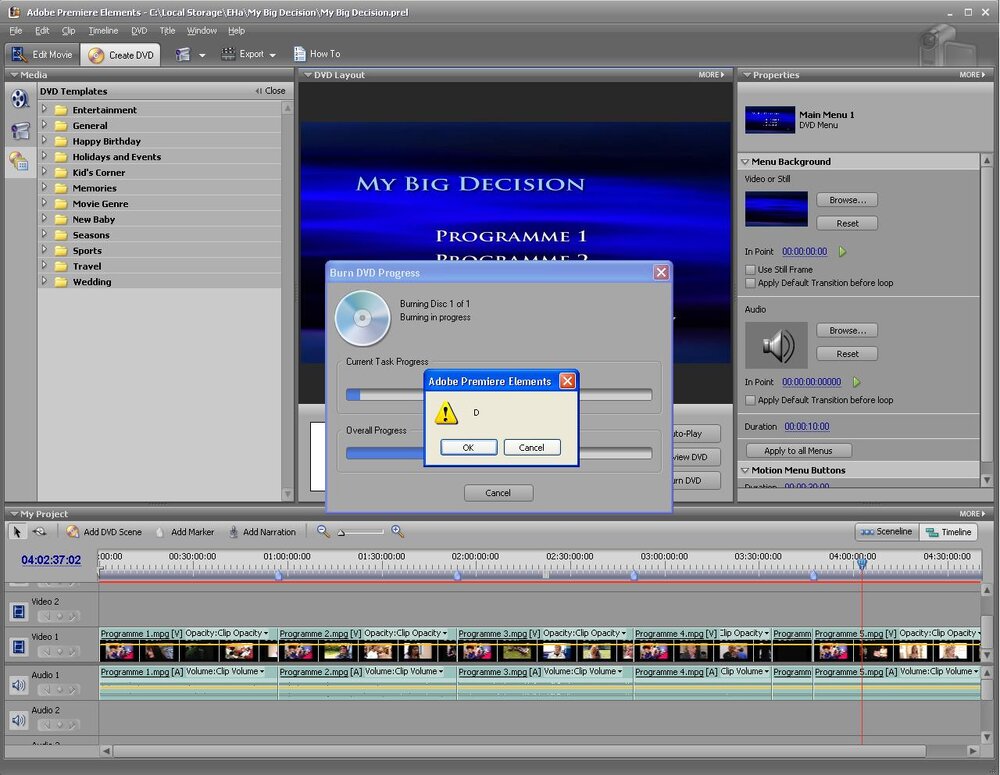Open the File menu
The image size is (1000, 775).
coord(15,31)
